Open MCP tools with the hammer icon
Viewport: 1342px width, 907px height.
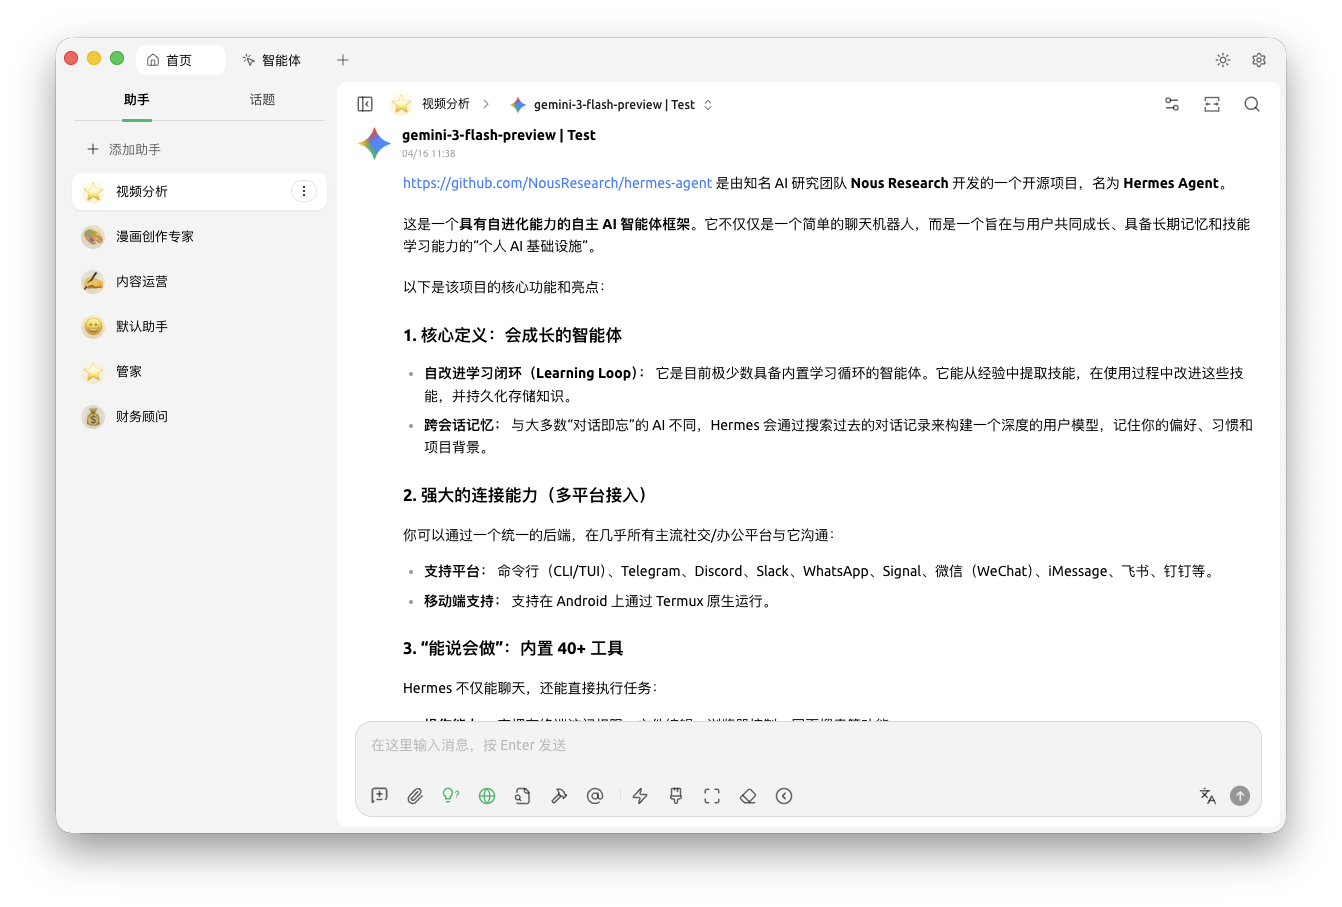[x=559, y=795]
